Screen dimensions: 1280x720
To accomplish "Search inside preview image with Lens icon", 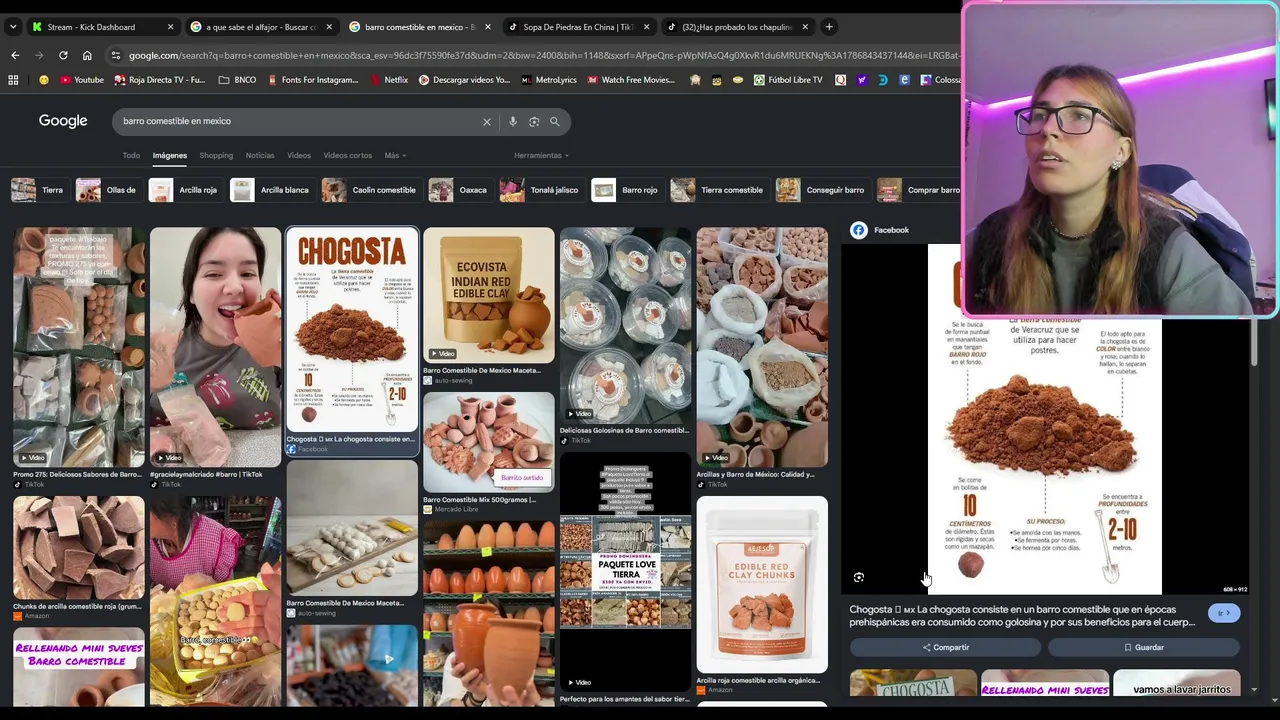I will tap(859, 577).
